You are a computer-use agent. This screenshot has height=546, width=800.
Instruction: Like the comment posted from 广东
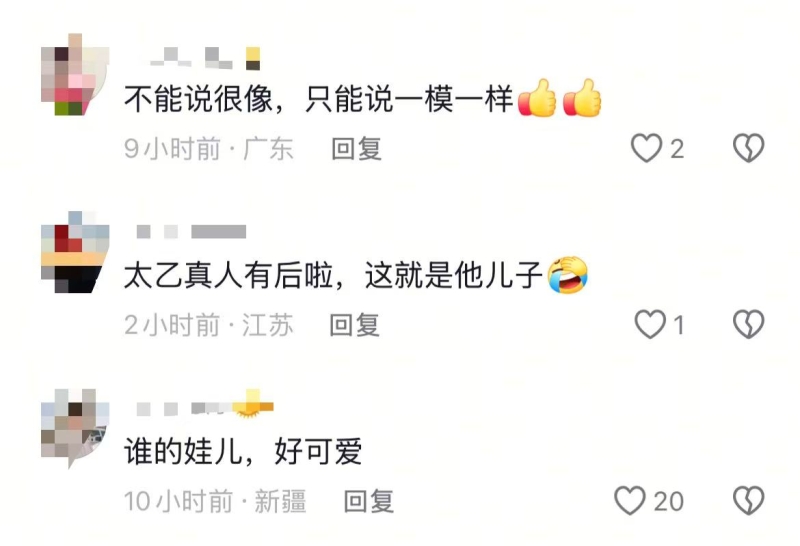pos(646,148)
